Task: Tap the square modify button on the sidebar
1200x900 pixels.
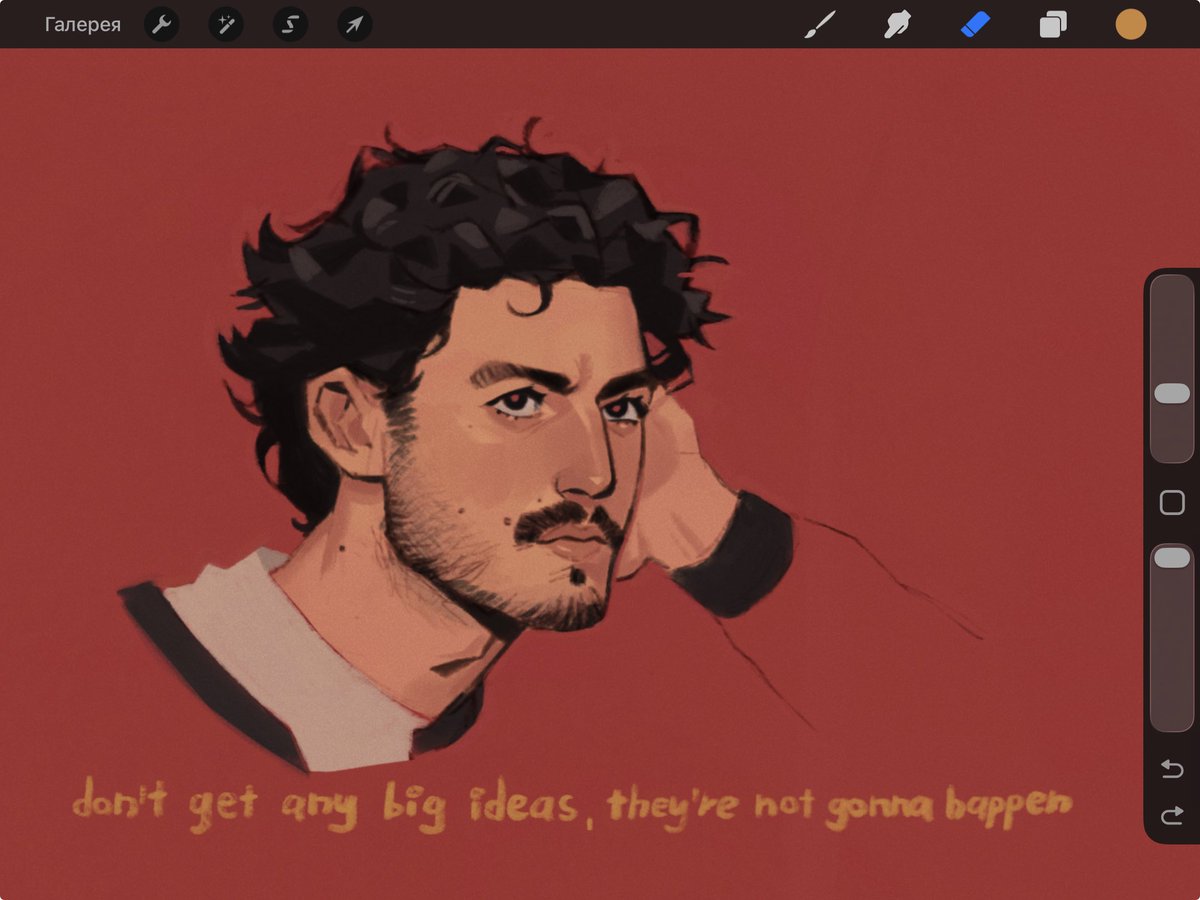Action: [1172, 502]
